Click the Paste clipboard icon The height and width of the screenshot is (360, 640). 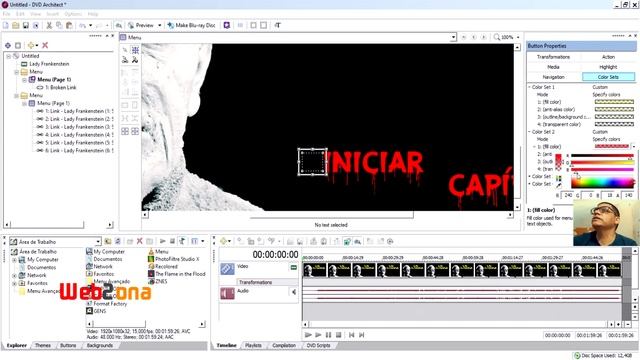point(69,25)
